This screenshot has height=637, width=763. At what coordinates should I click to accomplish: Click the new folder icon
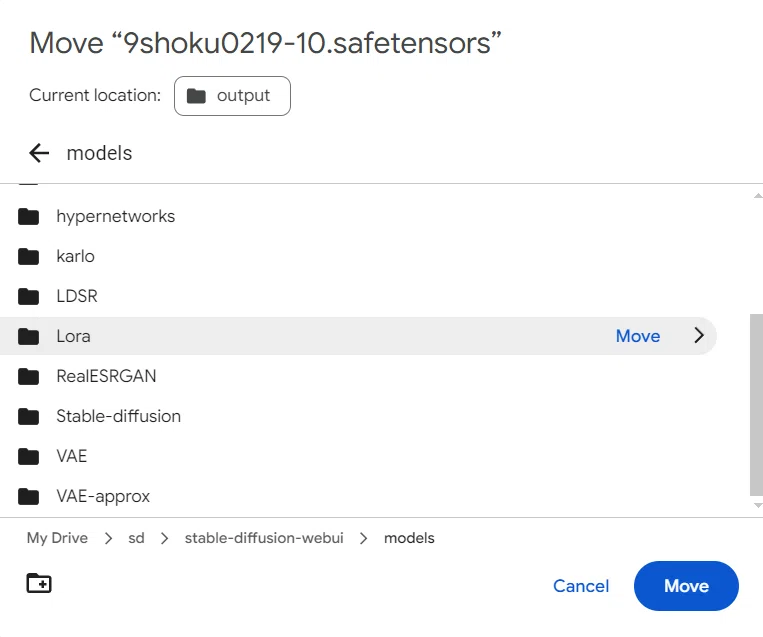coord(39,583)
